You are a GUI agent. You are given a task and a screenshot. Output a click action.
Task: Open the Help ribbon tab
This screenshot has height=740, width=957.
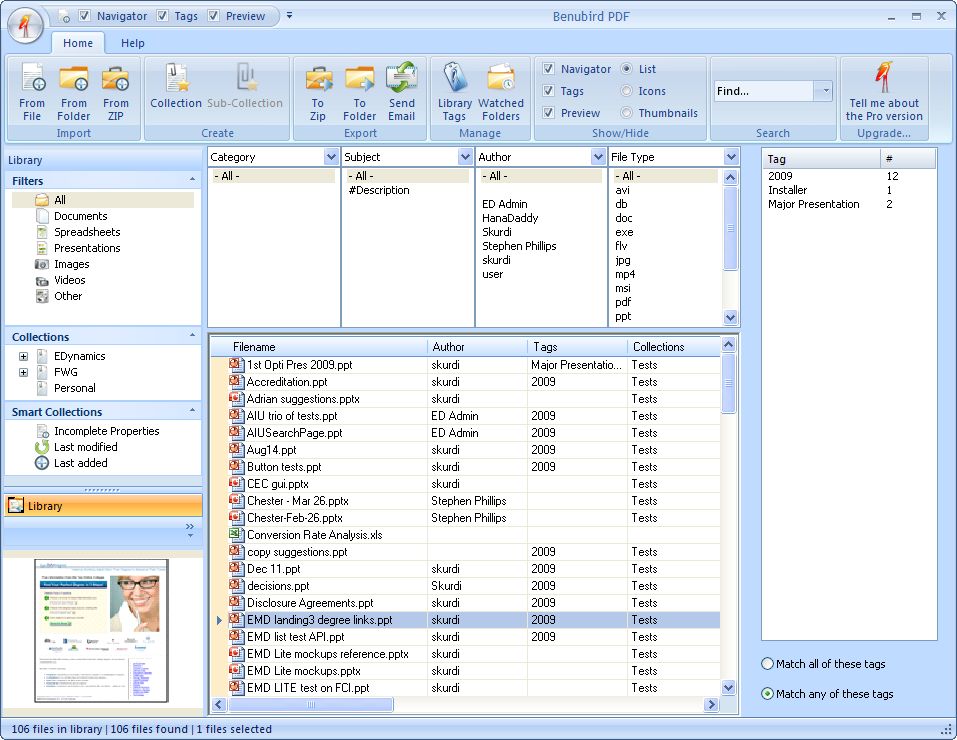tap(132, 43)
